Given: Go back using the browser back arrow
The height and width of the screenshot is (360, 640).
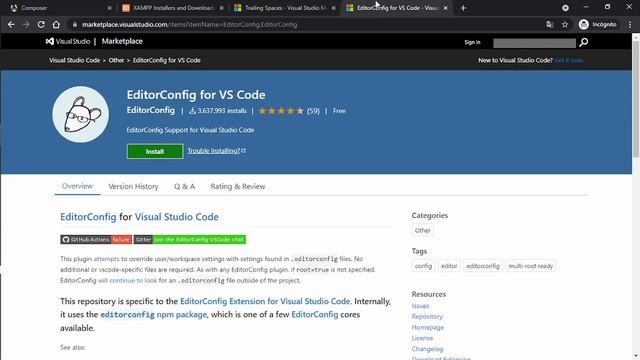Looking at the screenshot, I should pos(11,24).
